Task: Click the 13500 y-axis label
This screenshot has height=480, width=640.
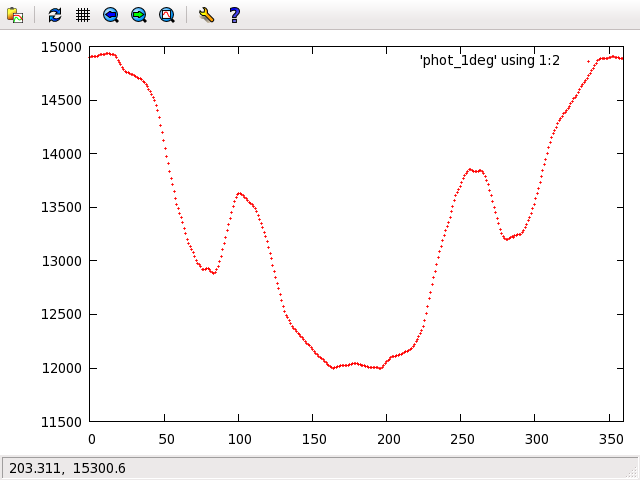Action: tap(61, 207)
